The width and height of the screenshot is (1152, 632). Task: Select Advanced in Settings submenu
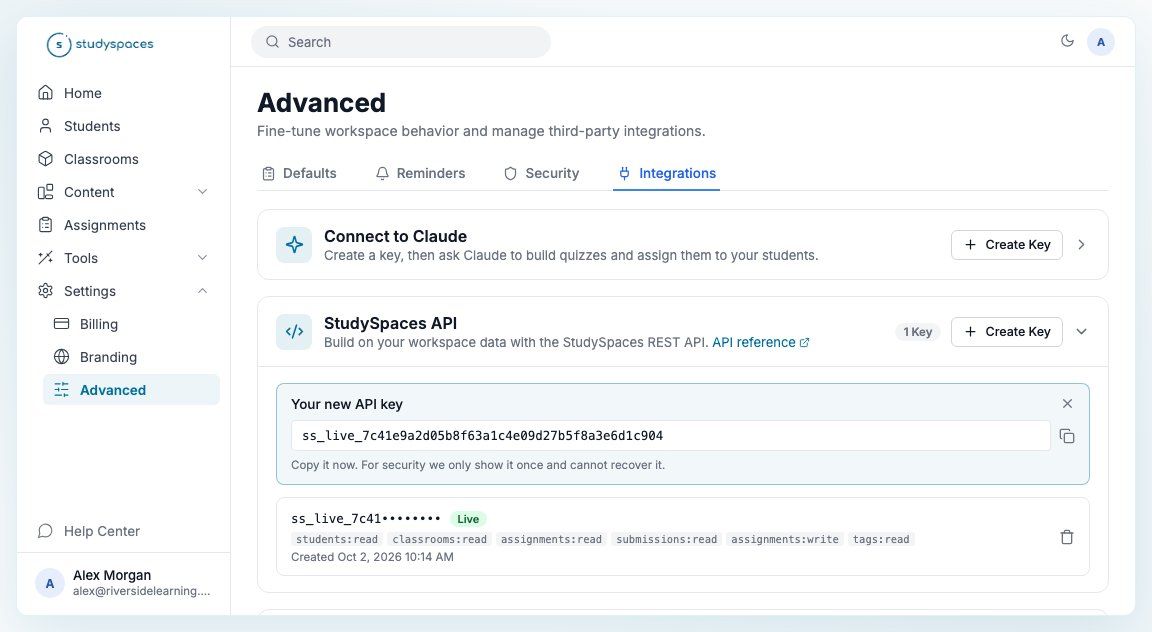pos(131,390)
